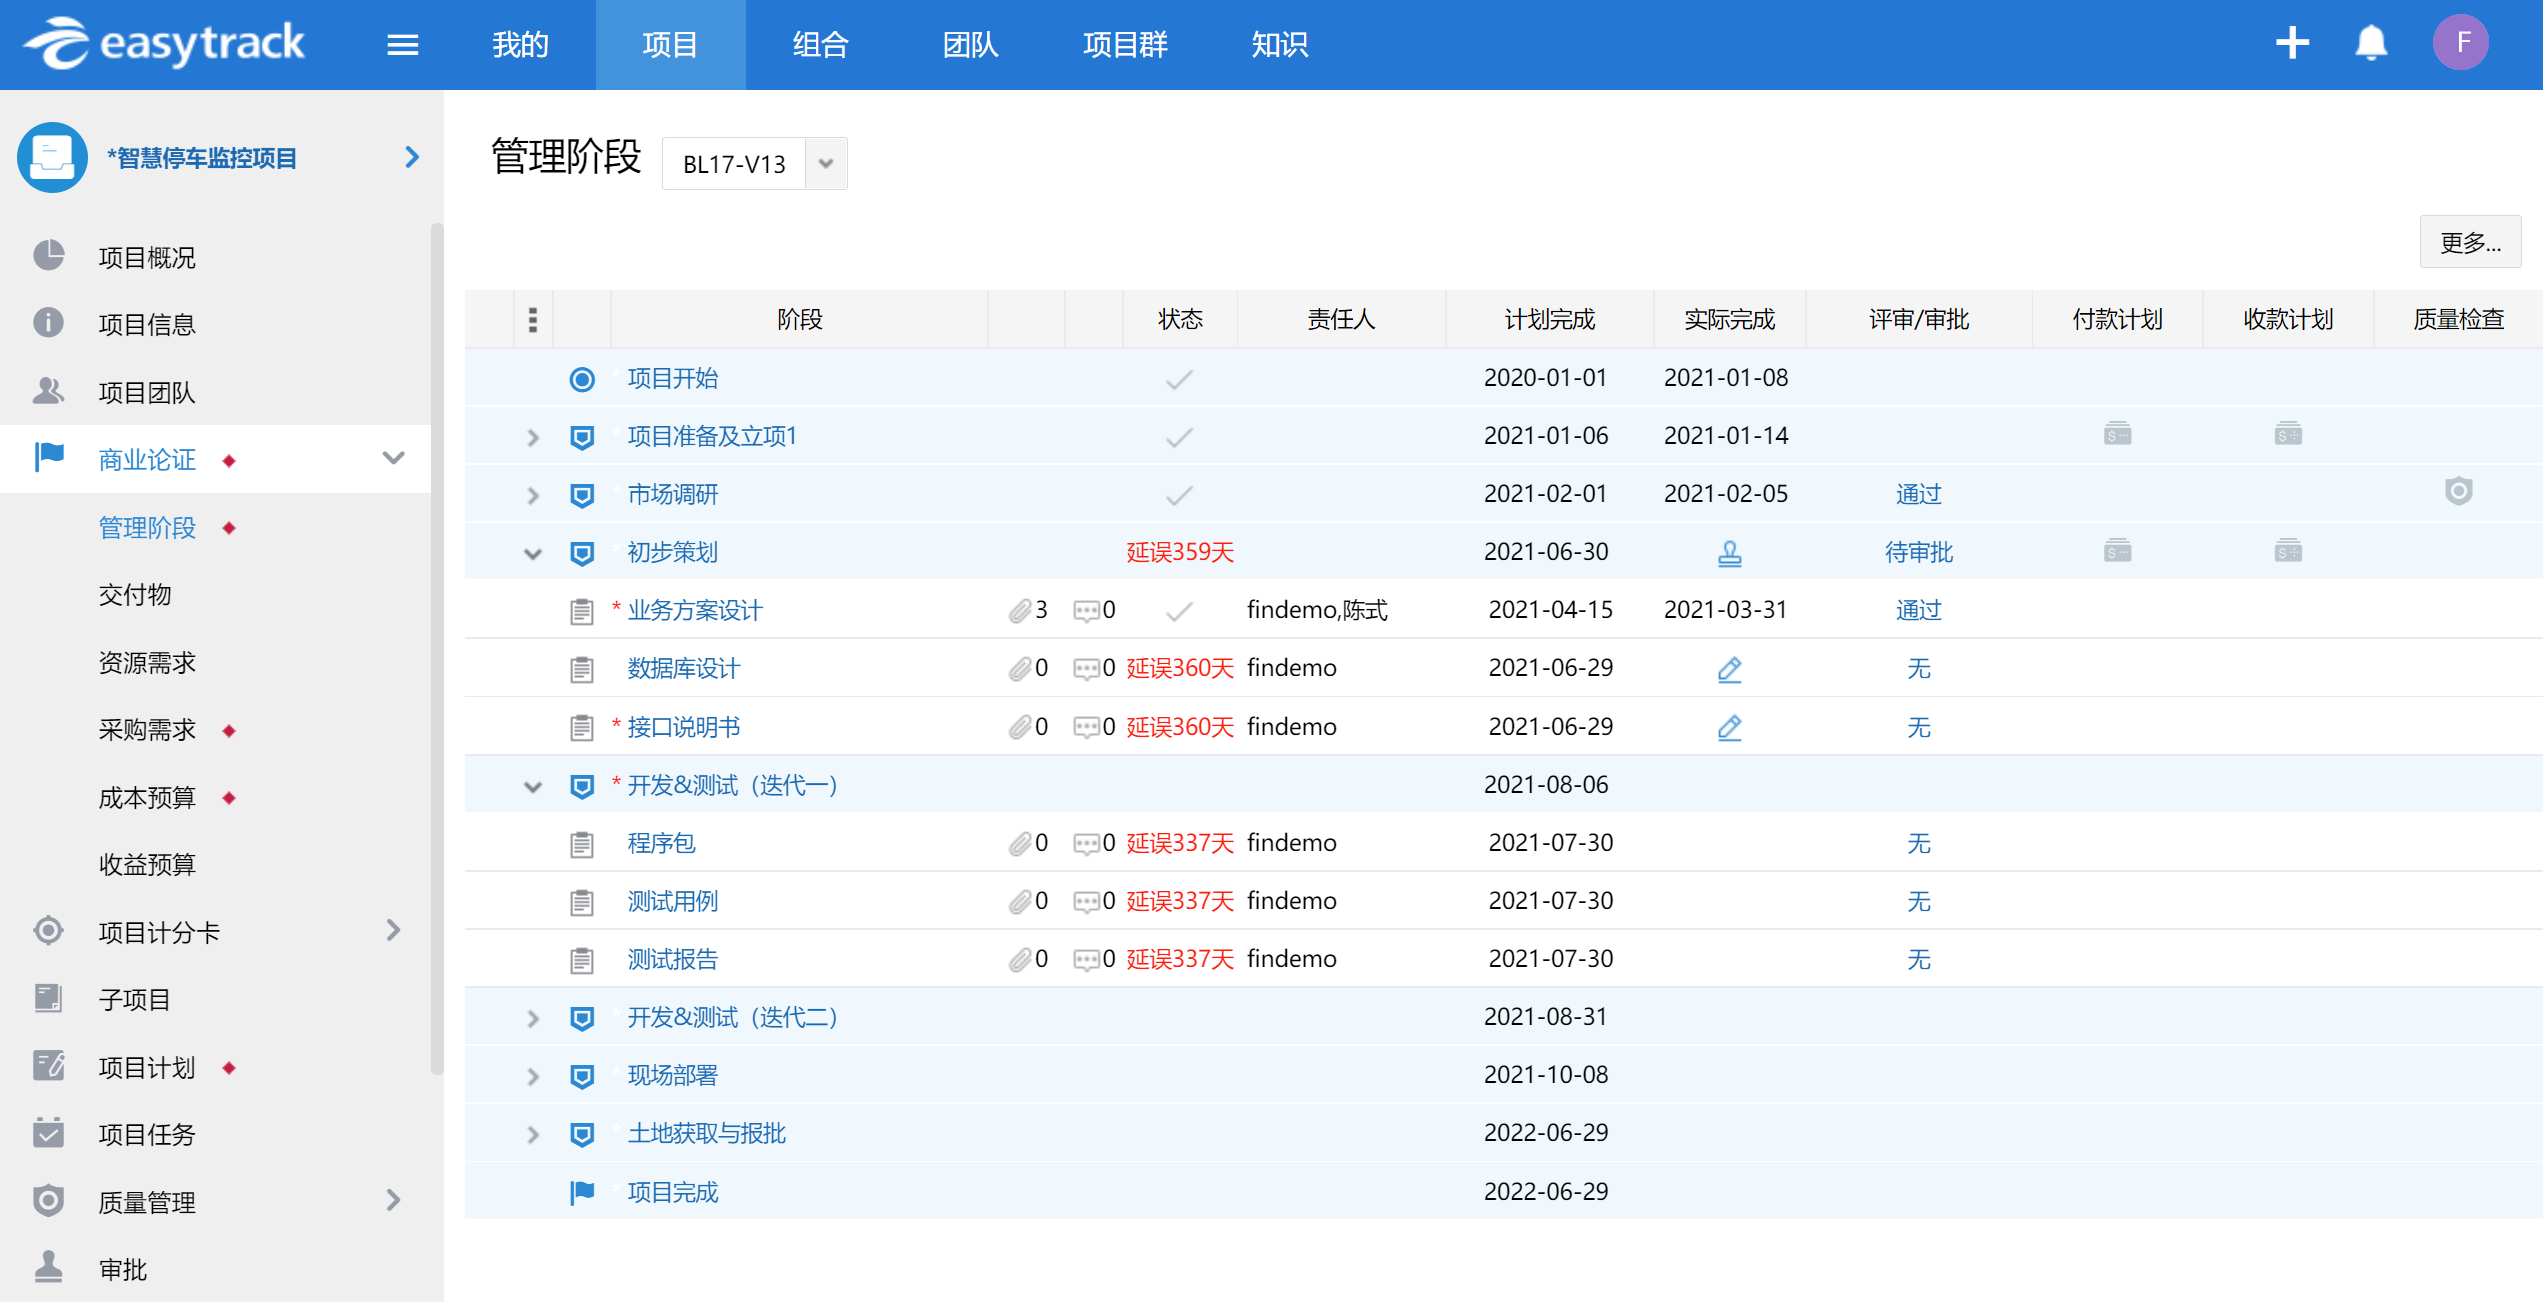The image size is (2543, 1302).
Task: Click attachment paperclip icon for 业务方案设计
Action: pyautogui.click(x=1019, y=611)
